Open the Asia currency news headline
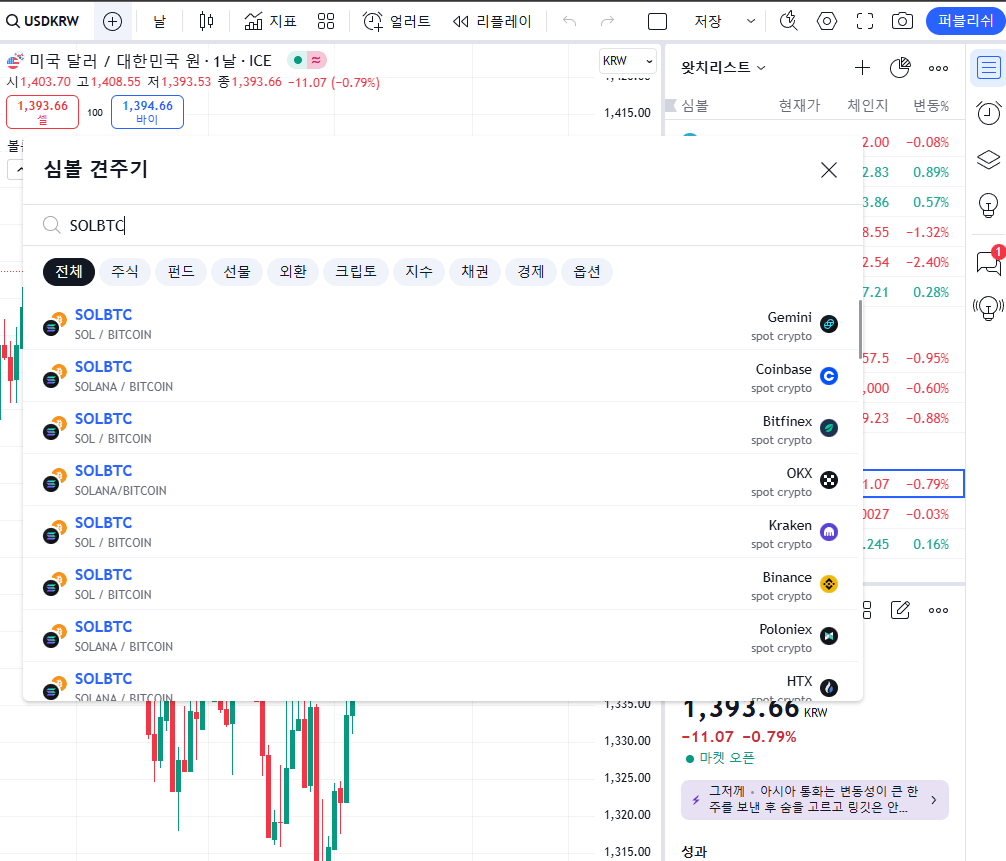Viewport: 1006px width, 861px height. [815, 799]
